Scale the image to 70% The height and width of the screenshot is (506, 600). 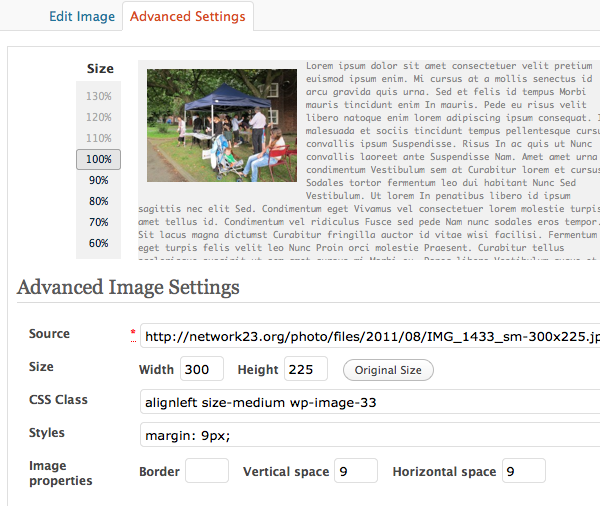click(98, 222)
